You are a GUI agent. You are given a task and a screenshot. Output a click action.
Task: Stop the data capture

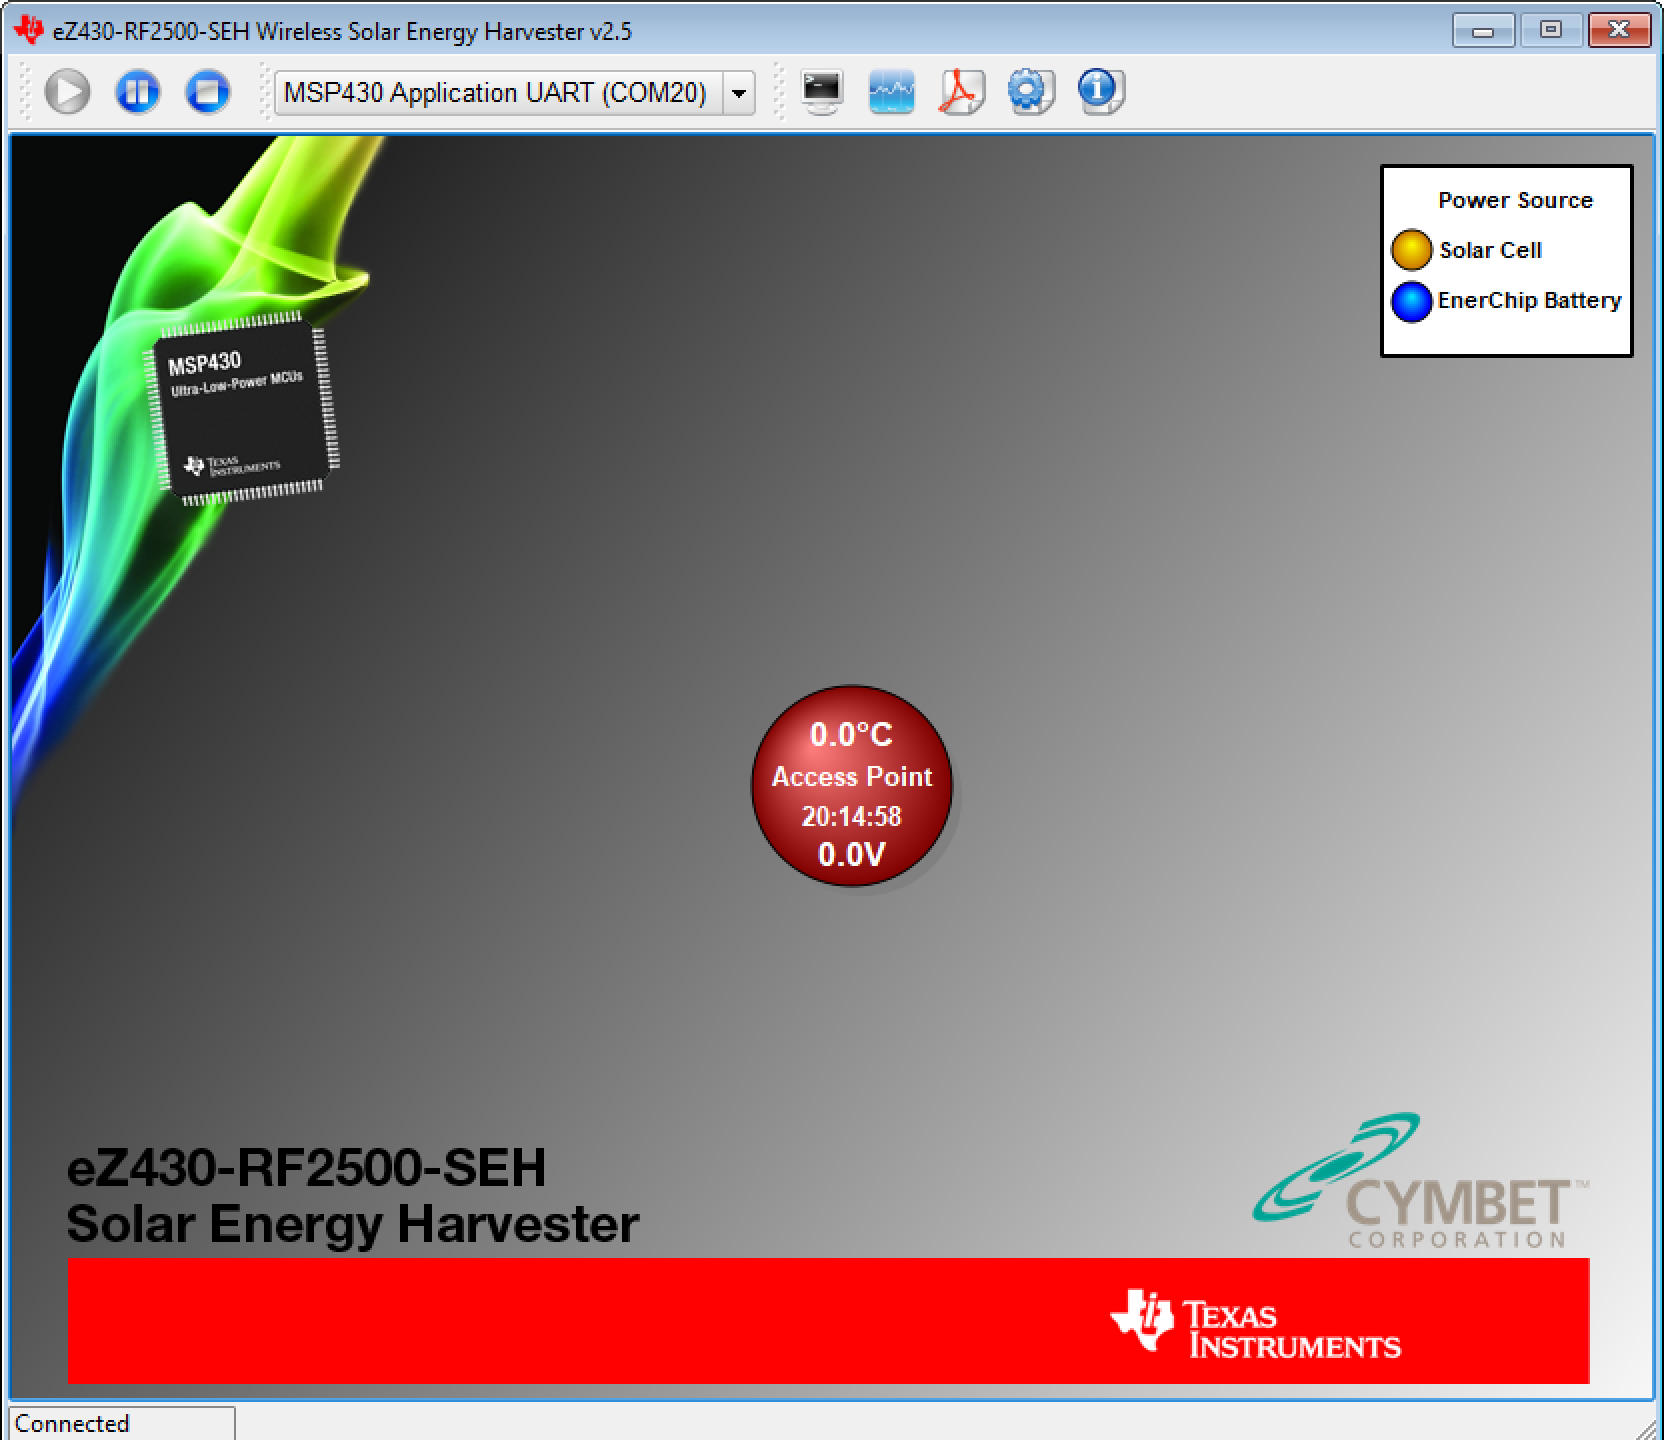[208, 92]
